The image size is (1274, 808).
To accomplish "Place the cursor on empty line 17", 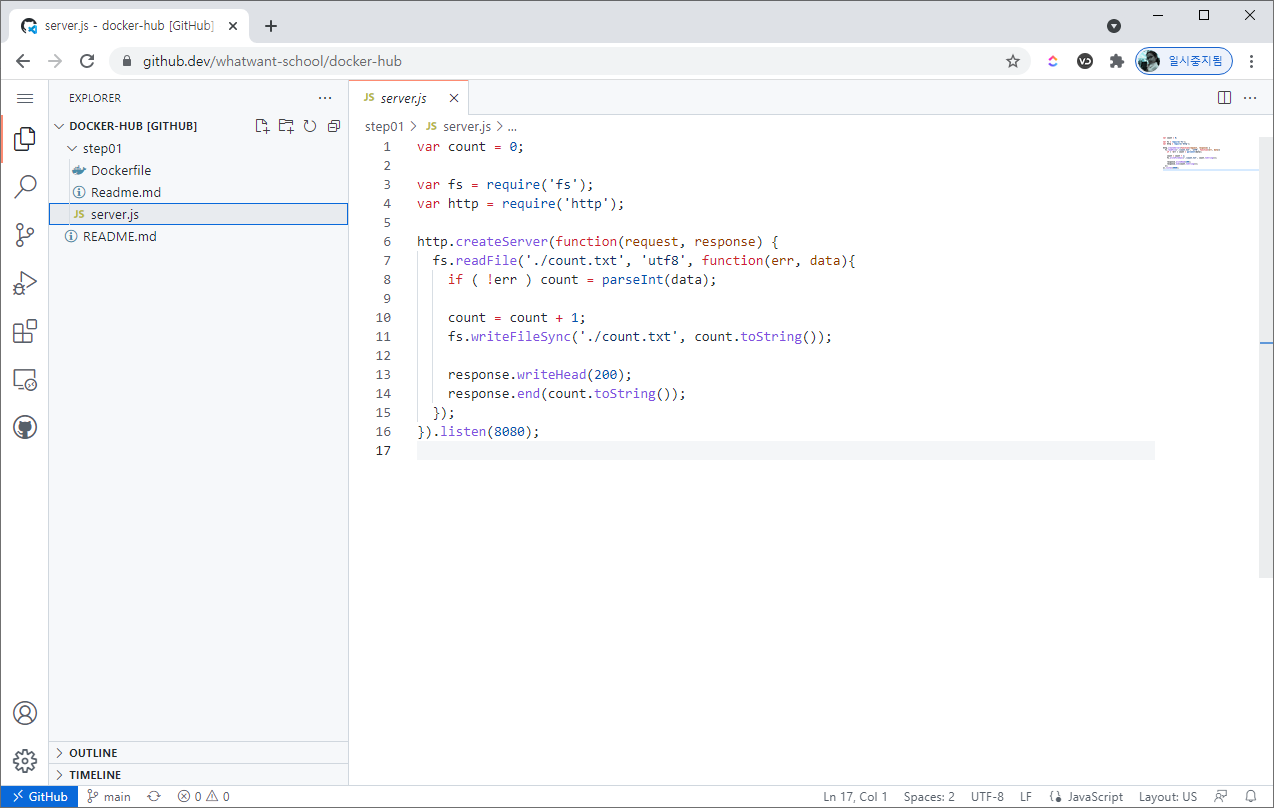I will [785, 451].
